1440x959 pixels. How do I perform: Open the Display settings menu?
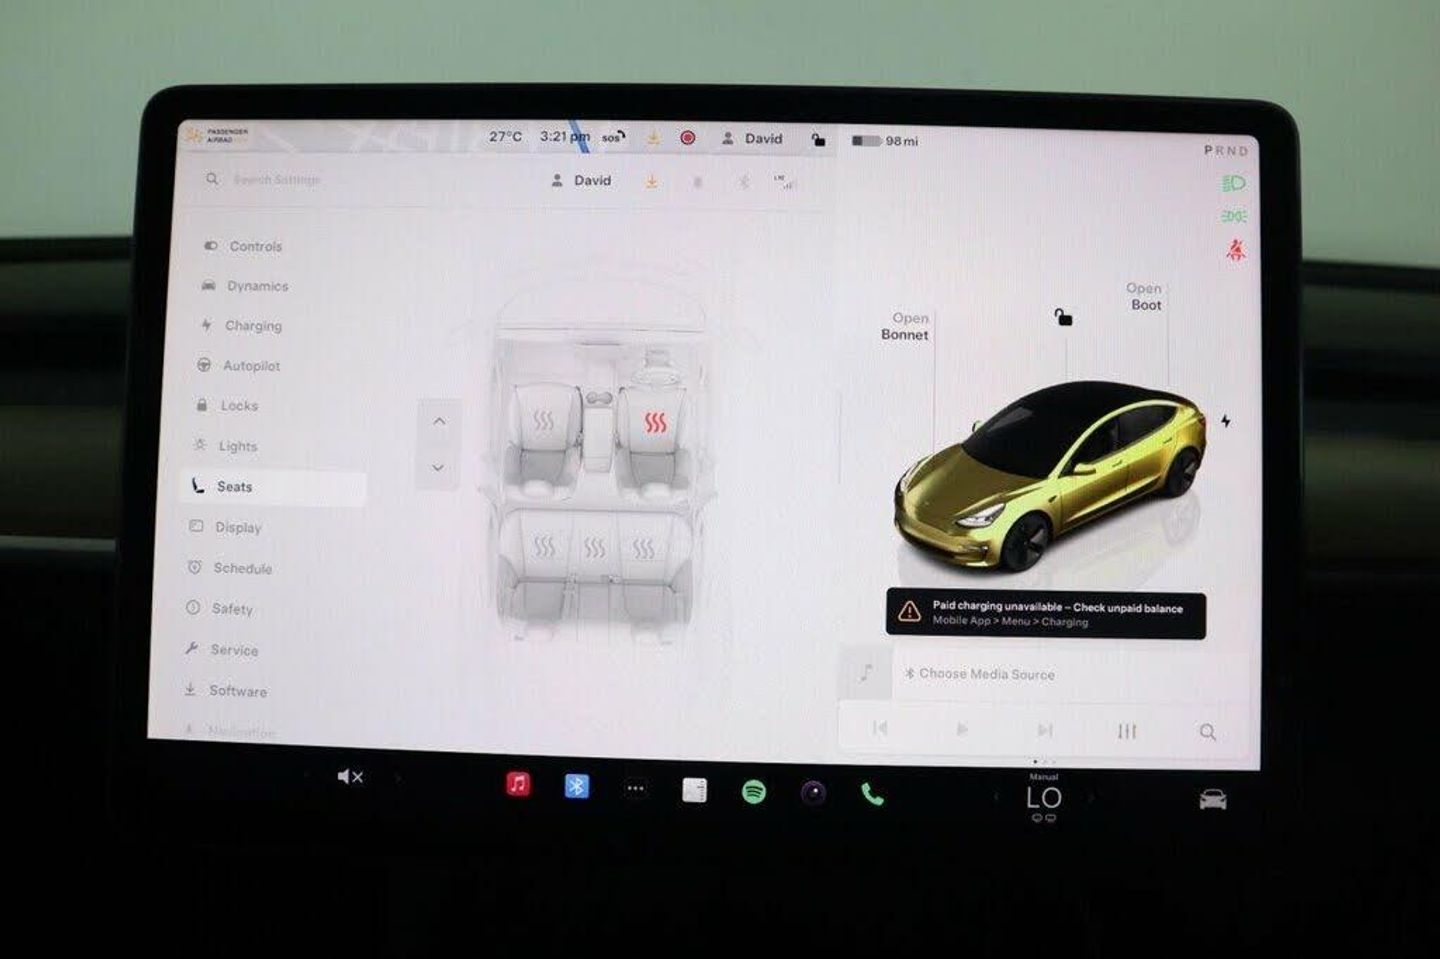tap(226, 527)
